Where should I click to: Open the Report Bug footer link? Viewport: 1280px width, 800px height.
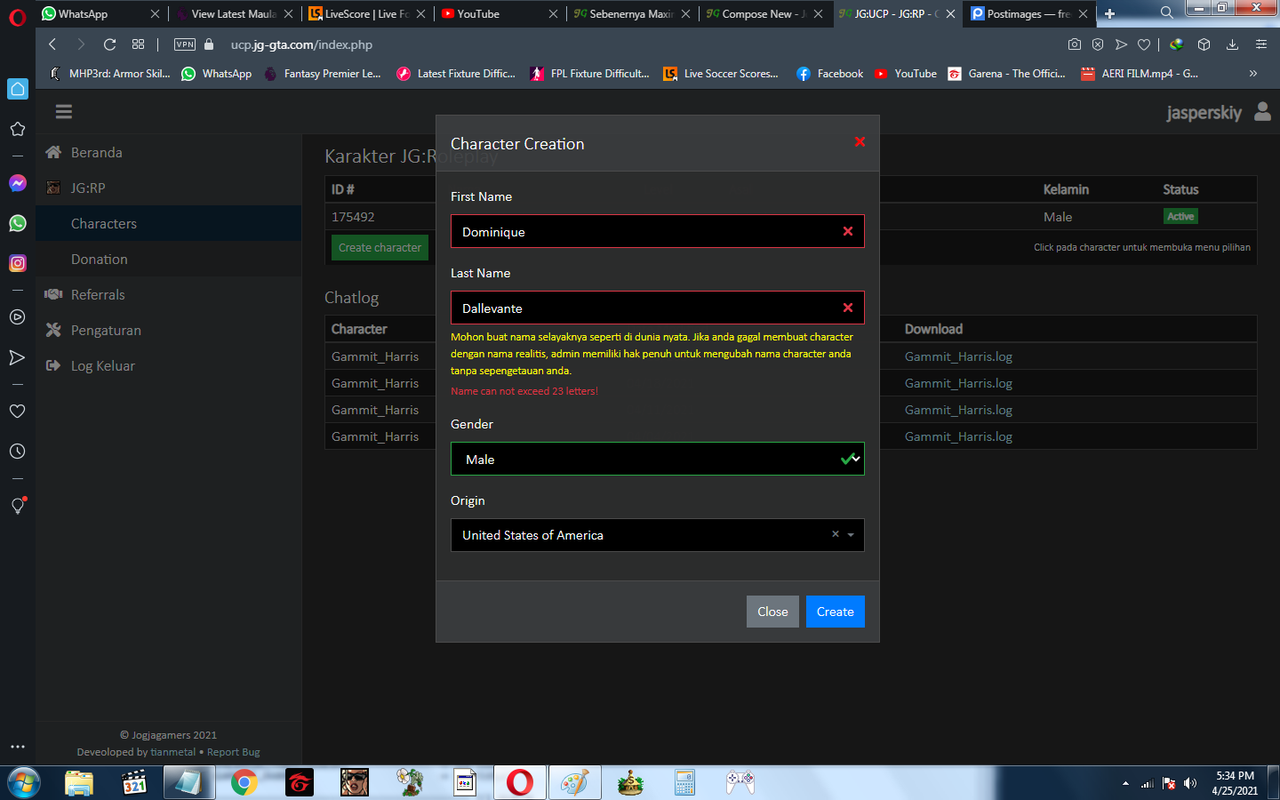click(233, 752)
